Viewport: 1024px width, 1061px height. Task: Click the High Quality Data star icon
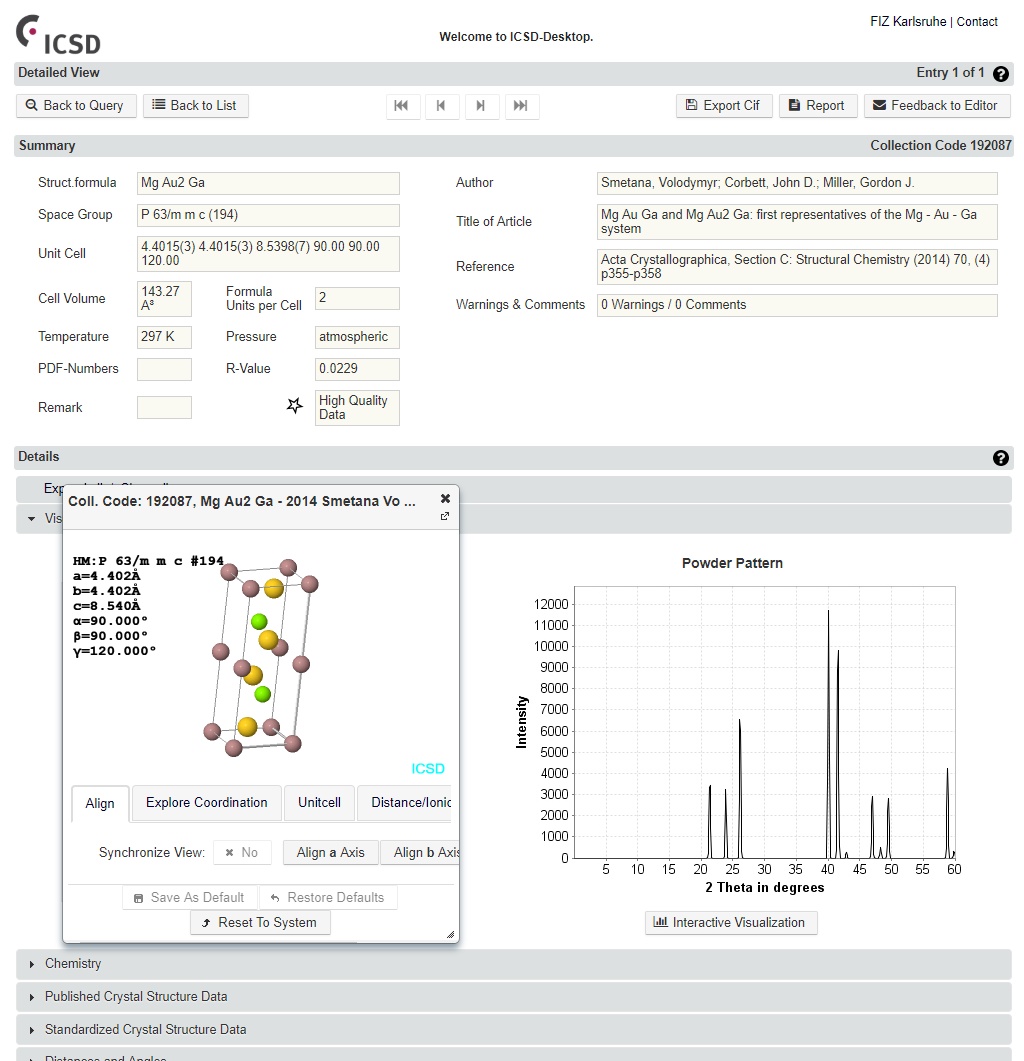tap(294, 406)
